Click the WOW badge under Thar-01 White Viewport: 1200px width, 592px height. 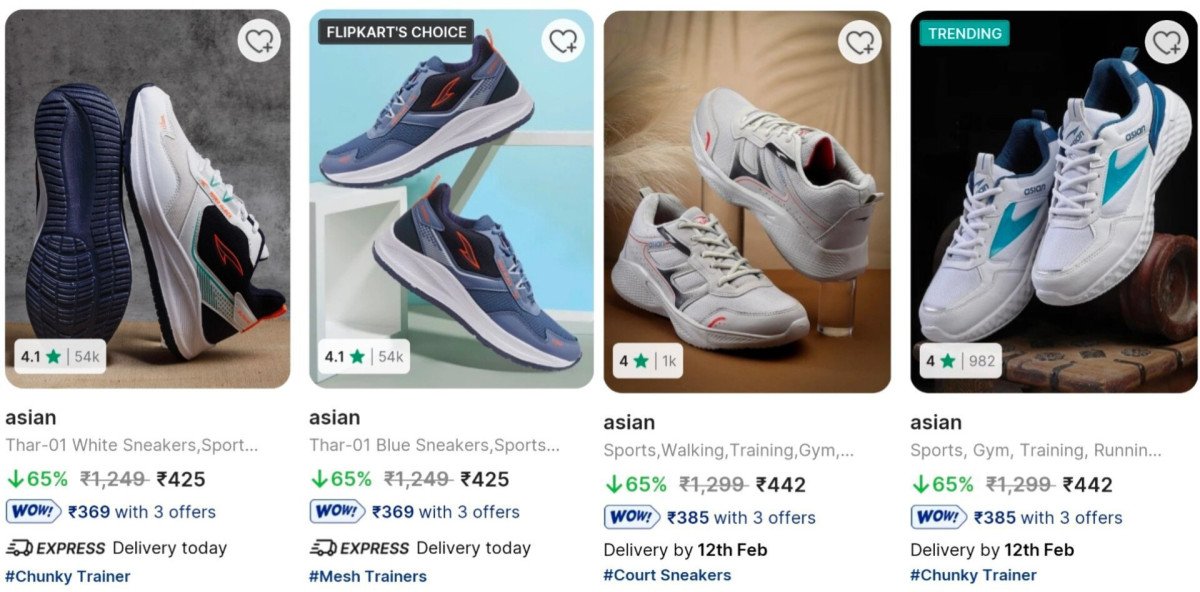point(33,511)
